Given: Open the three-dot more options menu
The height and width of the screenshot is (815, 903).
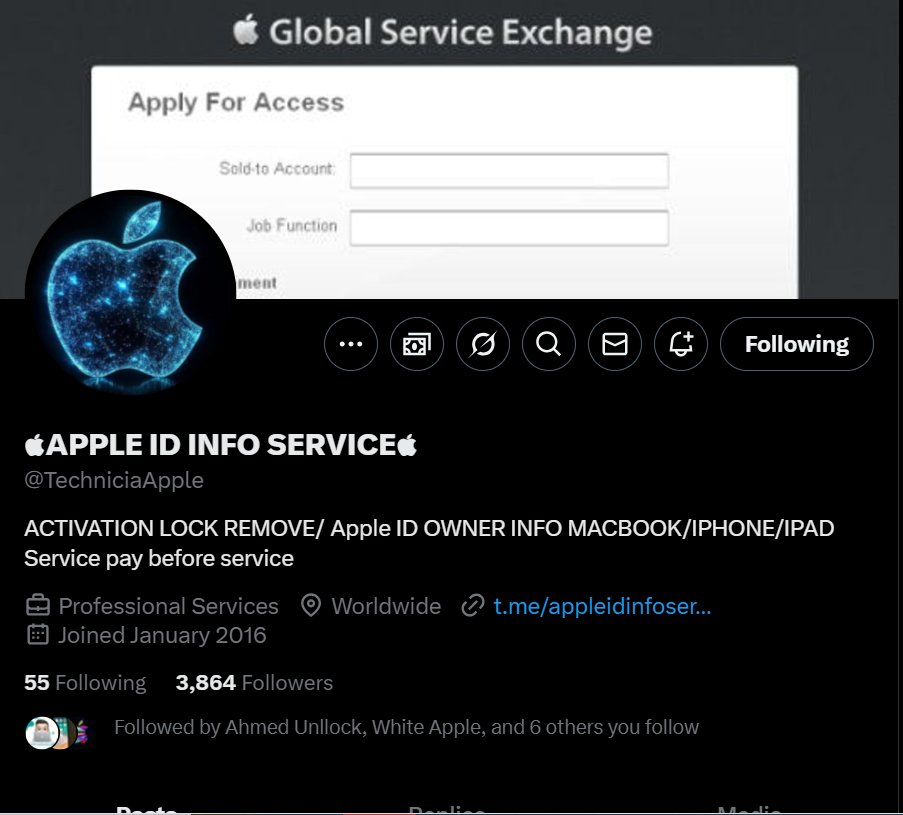Looking at the screenshot, I should (x=351, y=344).
